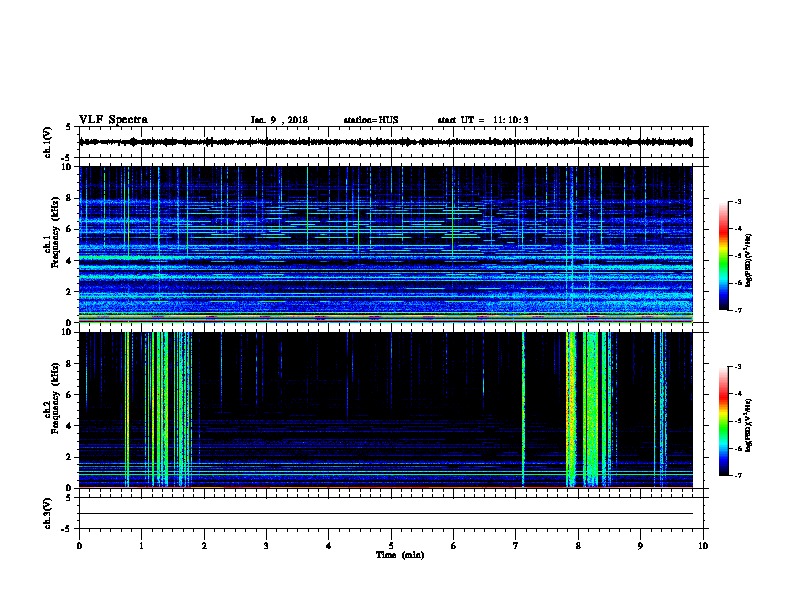Click the "2" kHz tick on ch.2 frequency axis
Image resolution: width=792 pixels, height=612 pixels.
[x=70, y=457]
